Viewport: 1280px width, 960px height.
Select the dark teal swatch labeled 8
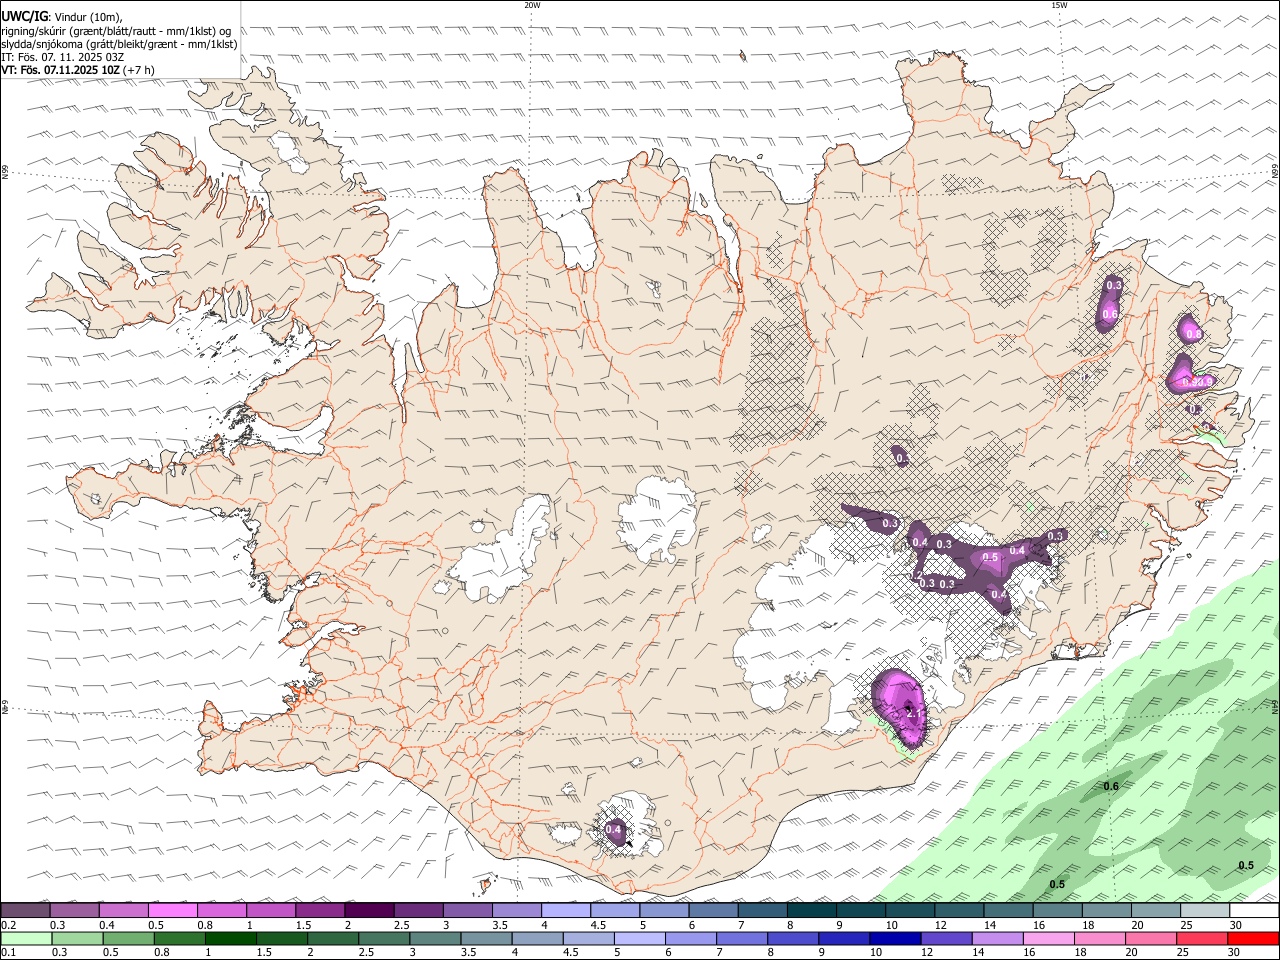point(811,910)
